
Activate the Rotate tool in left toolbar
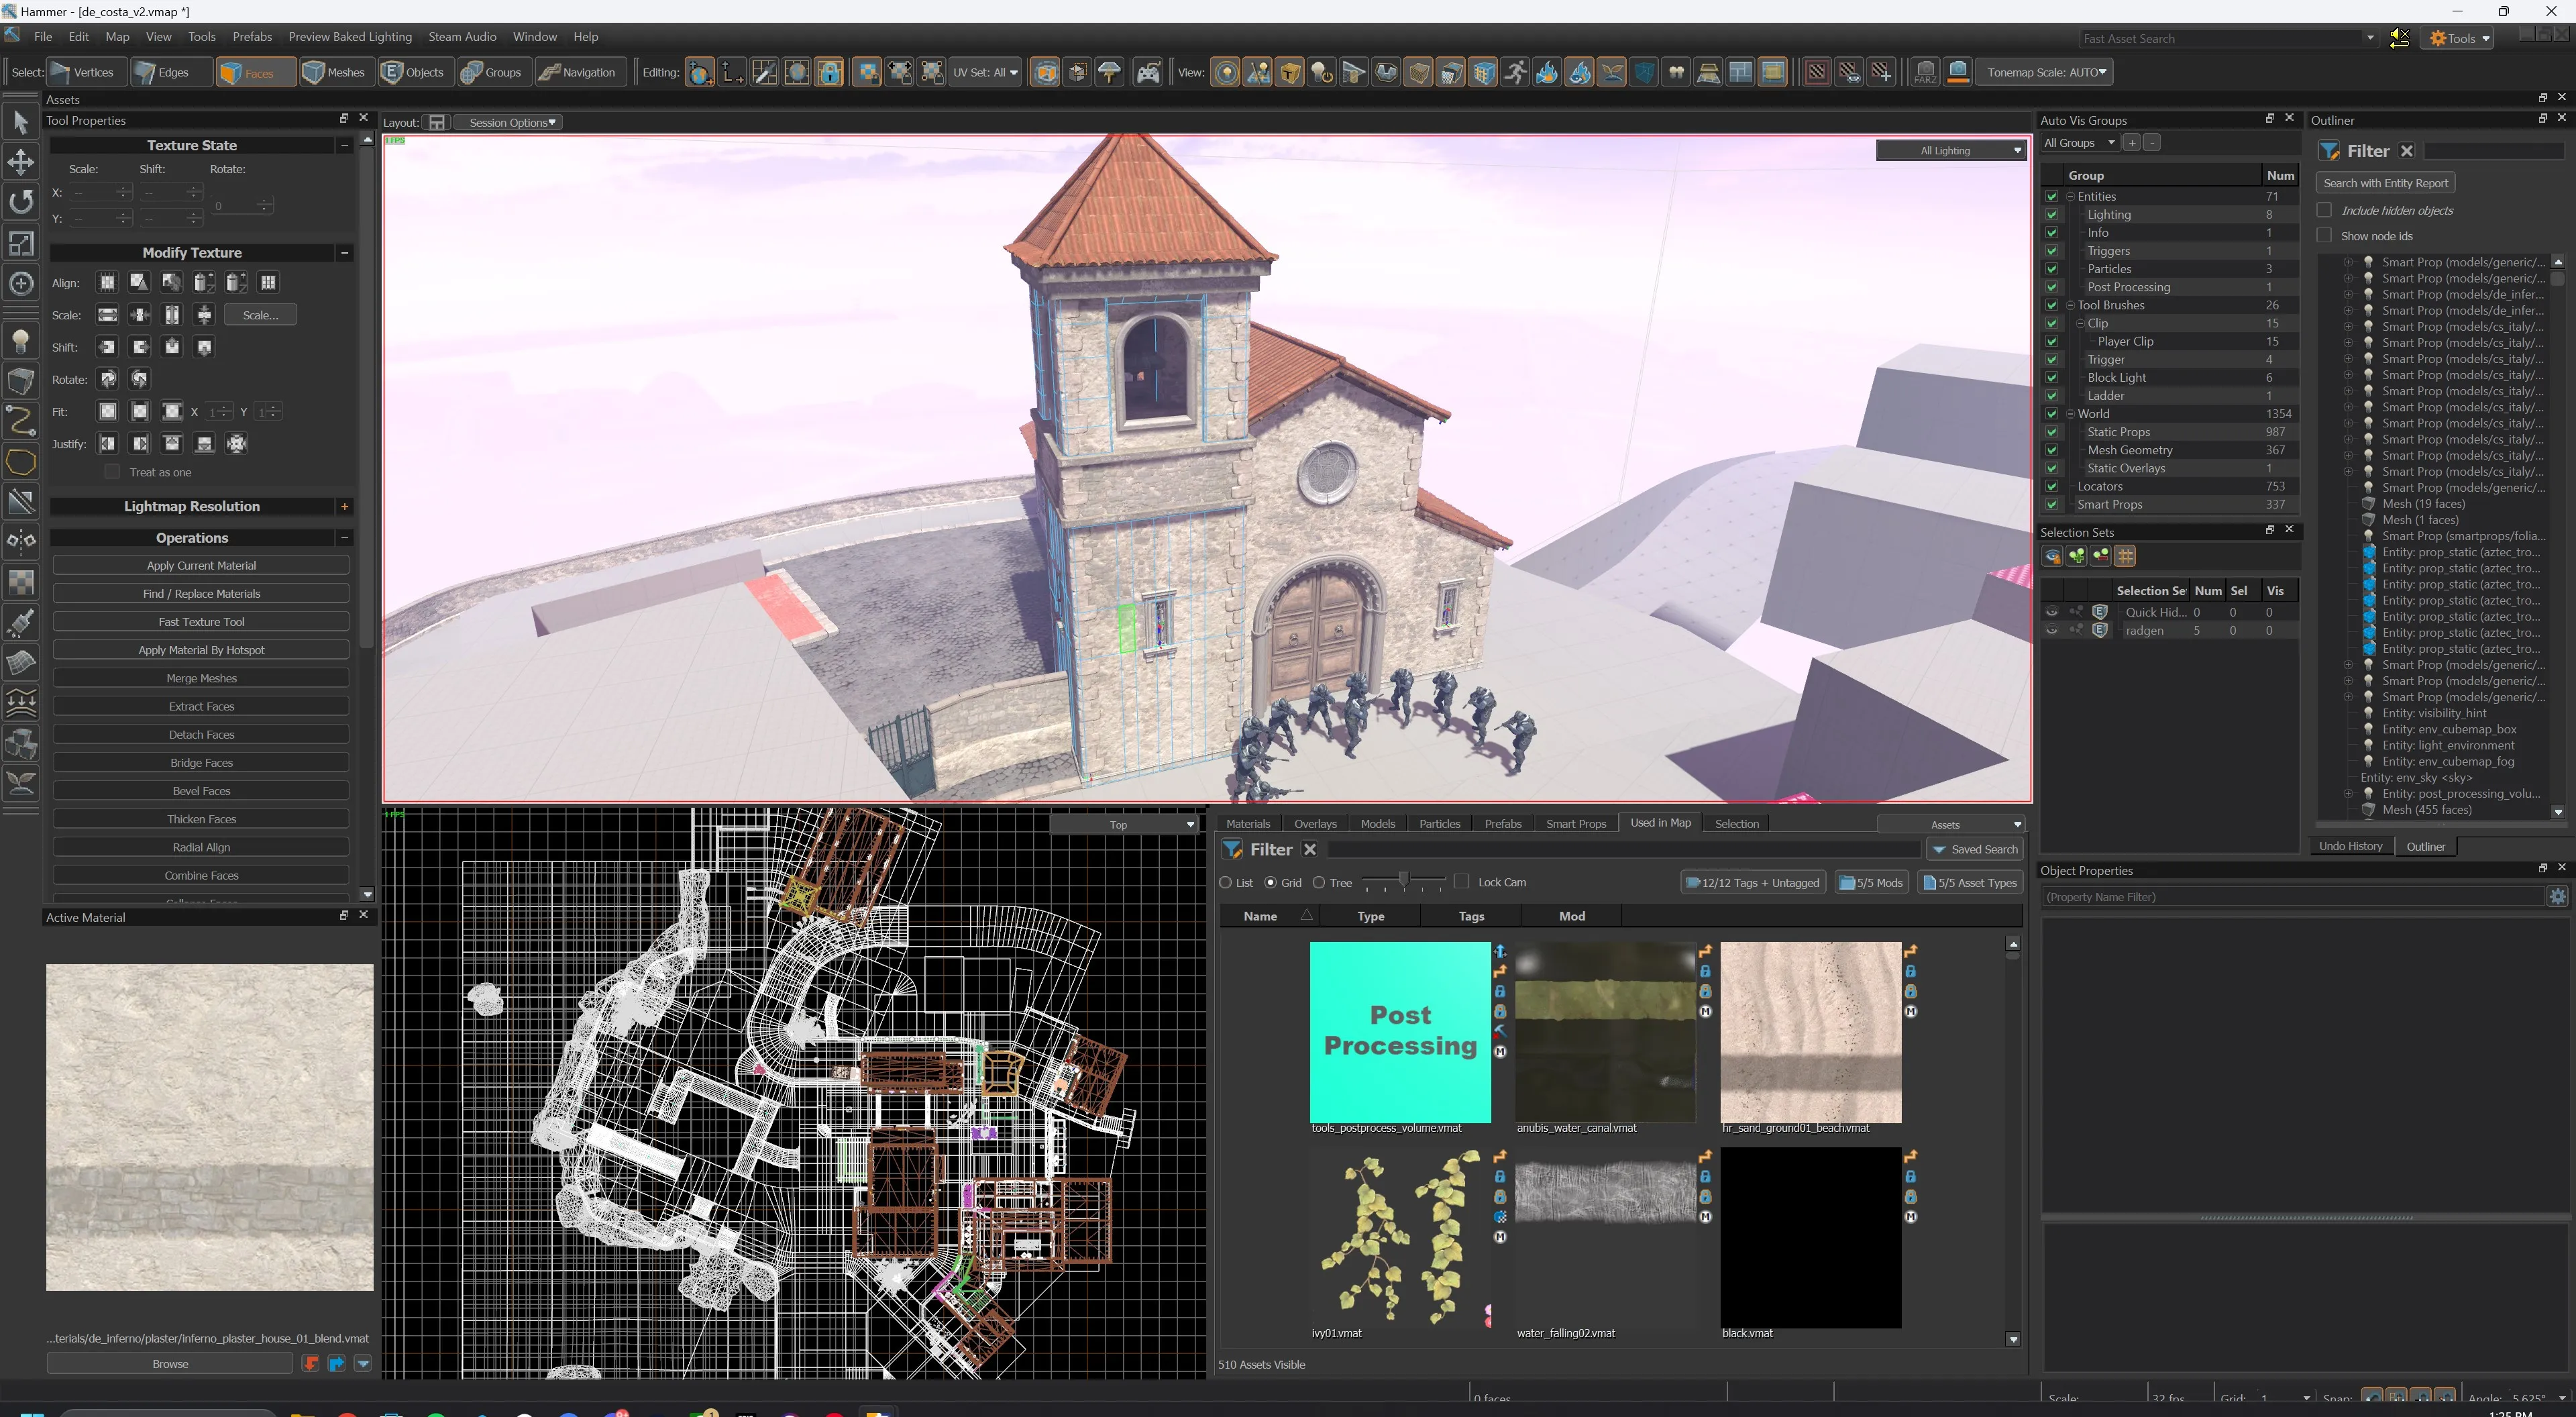click(x=21, y=202)
